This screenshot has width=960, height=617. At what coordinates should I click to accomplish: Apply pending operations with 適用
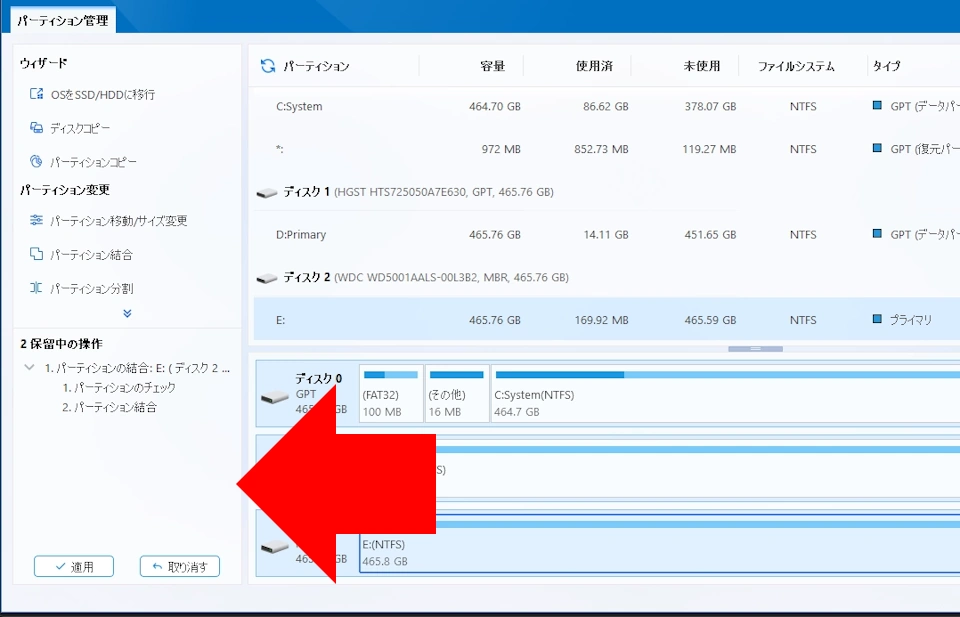74,566
